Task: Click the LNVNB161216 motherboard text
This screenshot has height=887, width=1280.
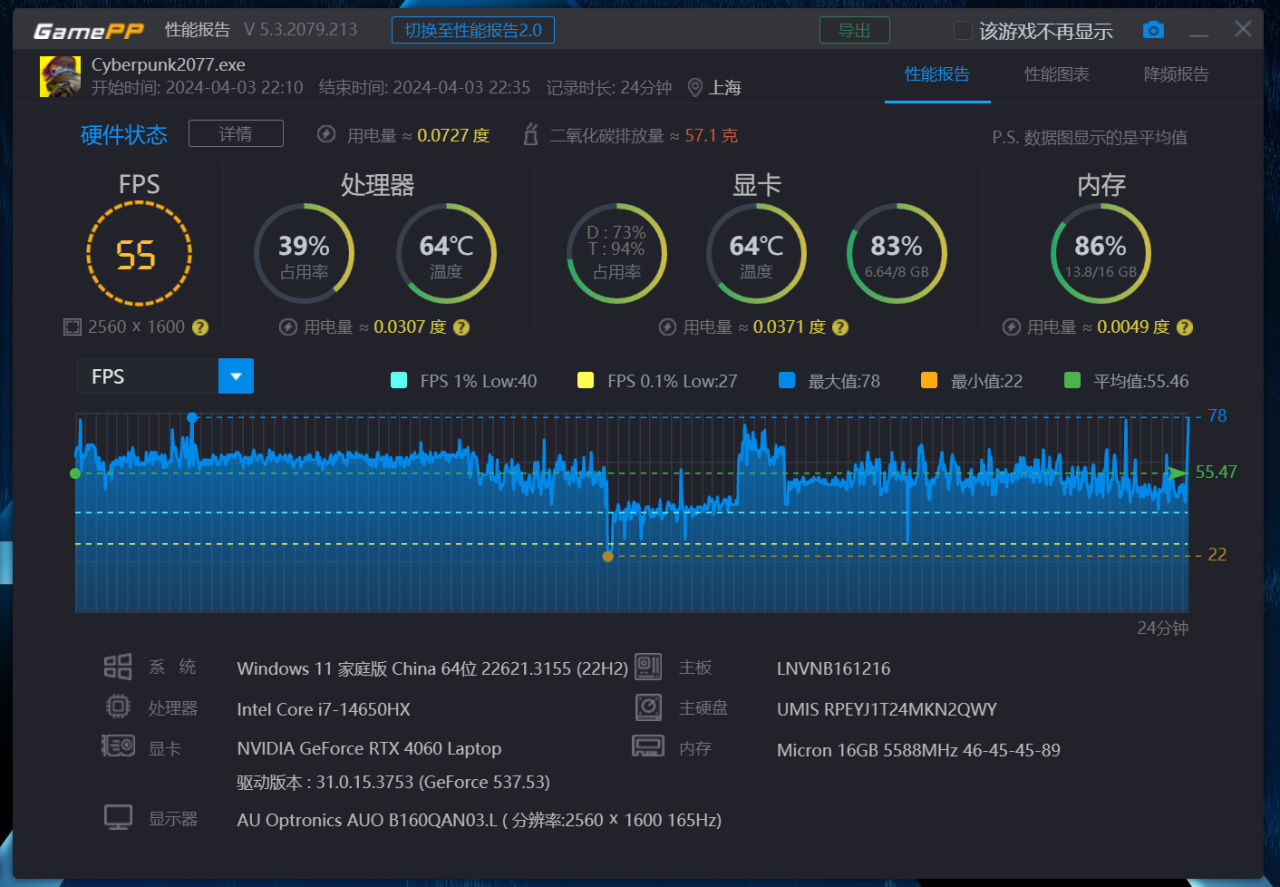Action: click(833, 668)
